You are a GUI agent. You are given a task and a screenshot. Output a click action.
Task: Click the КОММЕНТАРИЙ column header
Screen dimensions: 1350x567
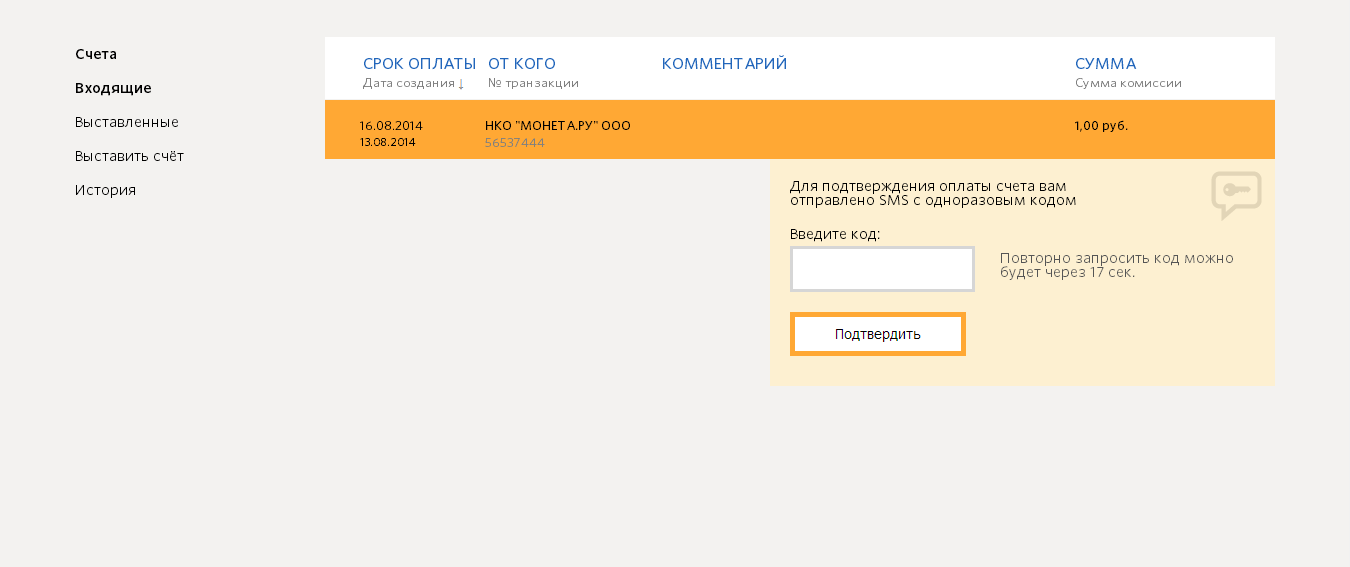click(725, 64)
